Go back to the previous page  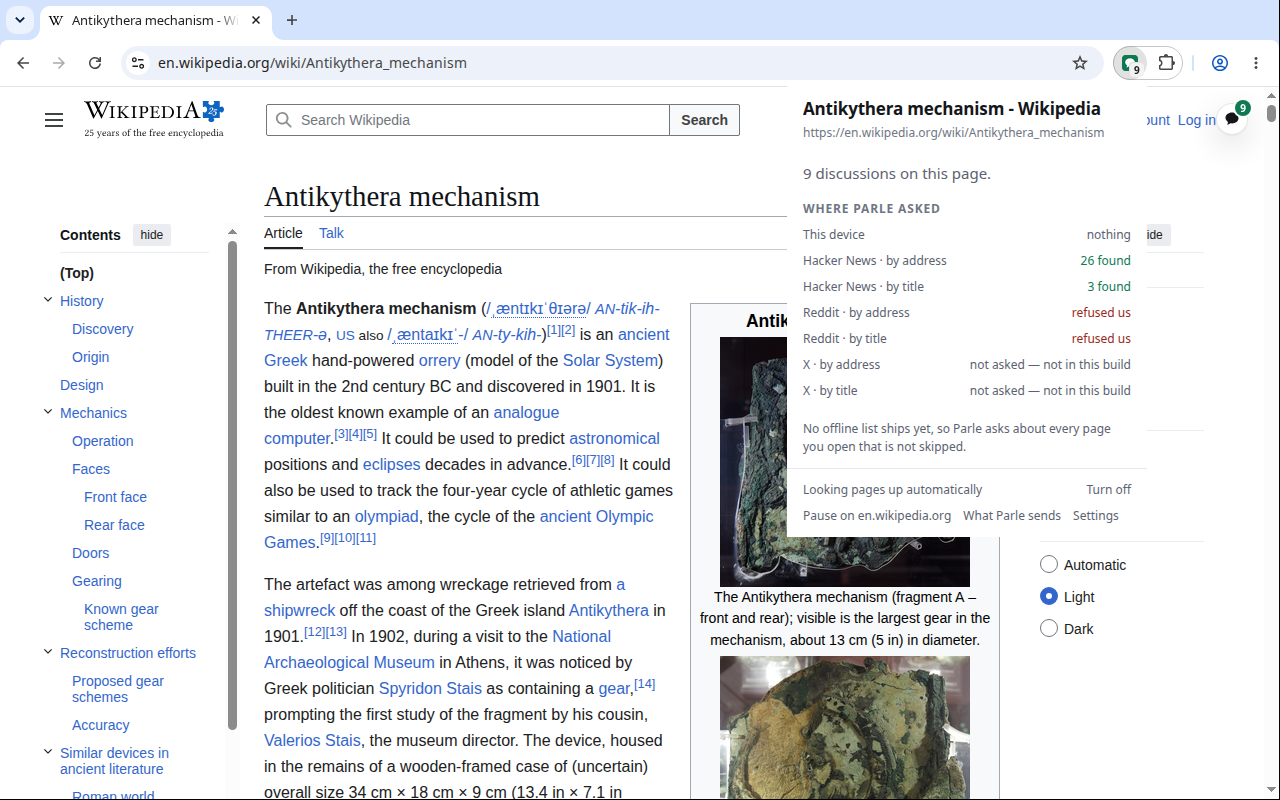point(23,63)
